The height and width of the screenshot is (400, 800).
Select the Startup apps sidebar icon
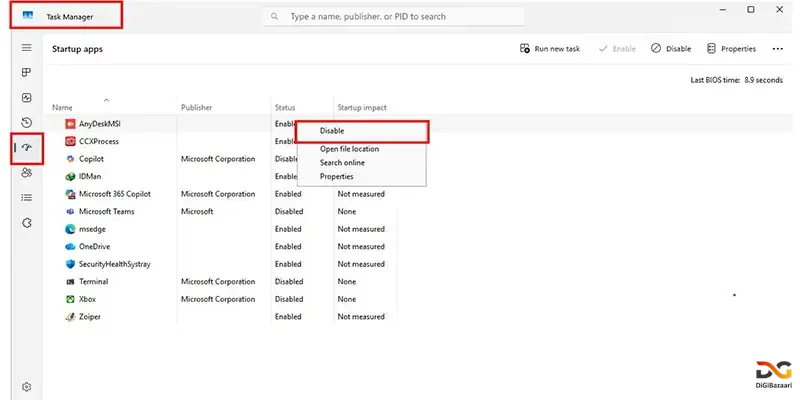tap(27, 147)
